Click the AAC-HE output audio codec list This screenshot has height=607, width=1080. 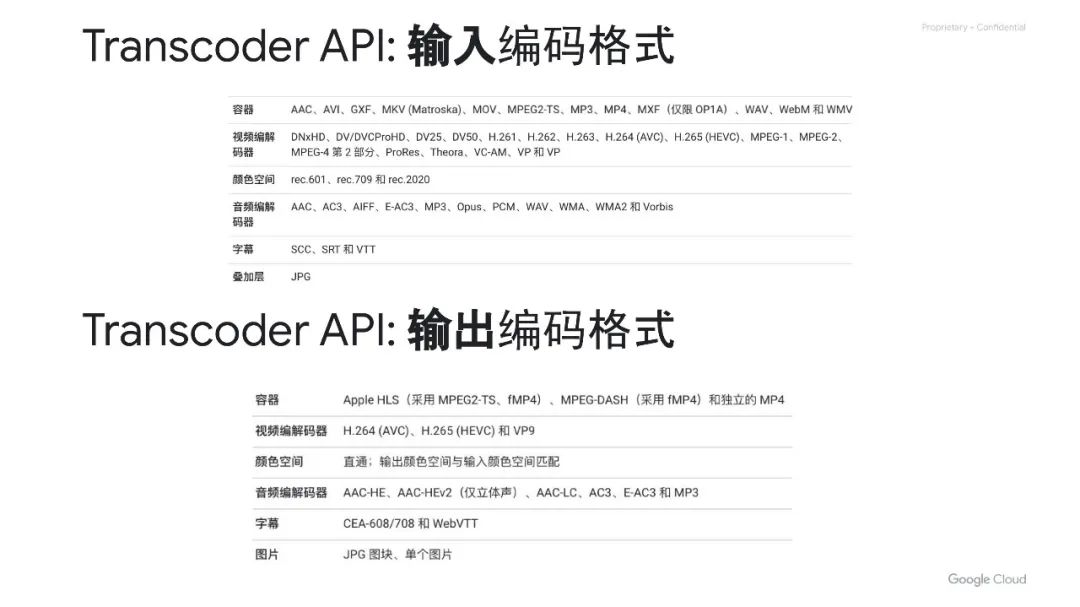pyautogui.click(x=520, y=493)
